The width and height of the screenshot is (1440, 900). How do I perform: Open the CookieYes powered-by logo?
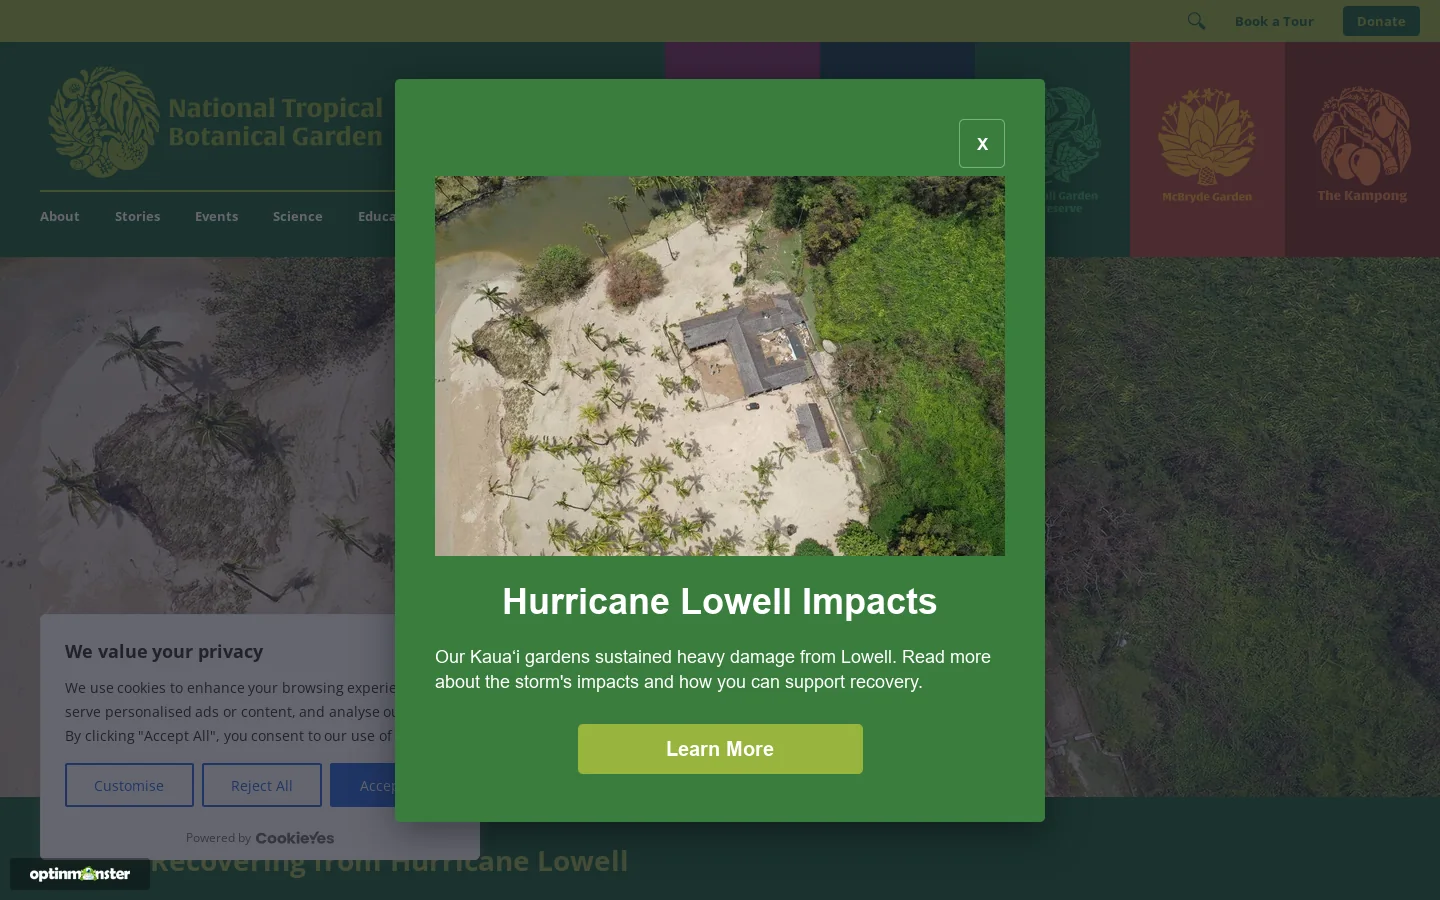295,838
